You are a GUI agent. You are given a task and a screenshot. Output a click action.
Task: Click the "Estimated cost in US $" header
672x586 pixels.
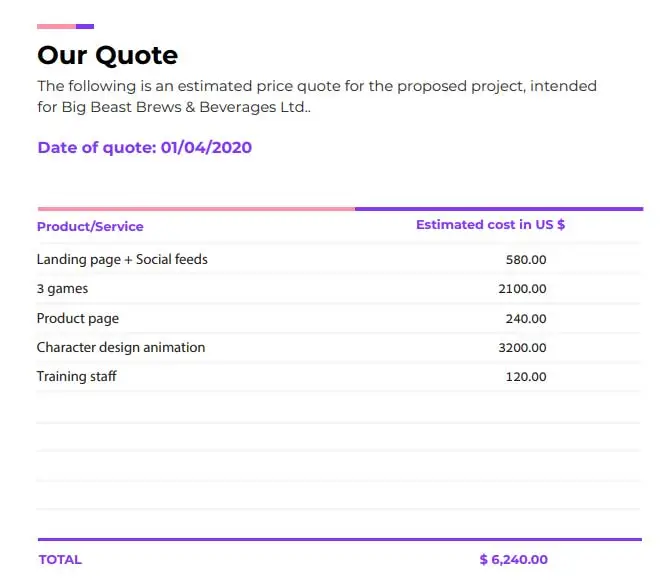pos(490,225)
